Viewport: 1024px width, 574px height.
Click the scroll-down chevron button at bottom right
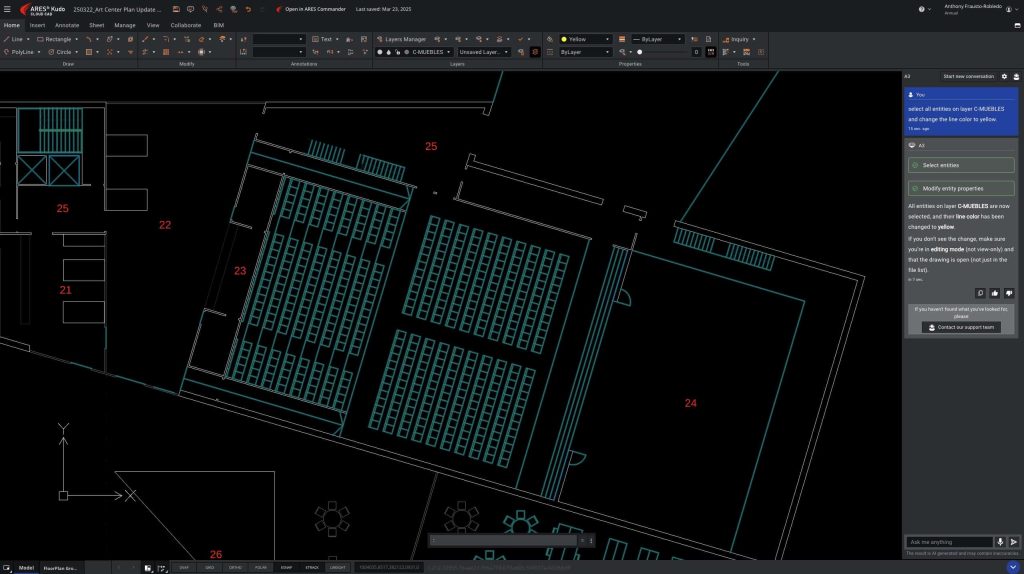tap(1013, 567)
